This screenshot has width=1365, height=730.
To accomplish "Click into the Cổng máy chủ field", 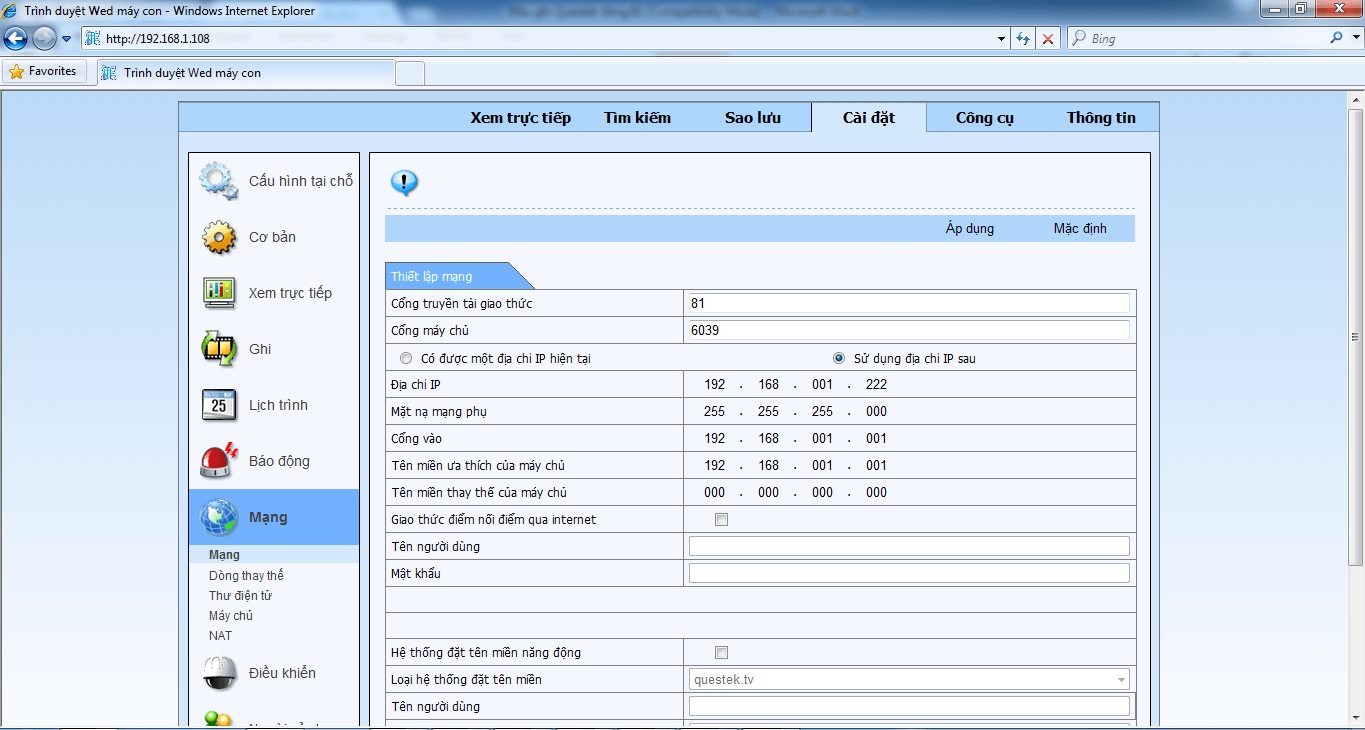I will [908, 331].
